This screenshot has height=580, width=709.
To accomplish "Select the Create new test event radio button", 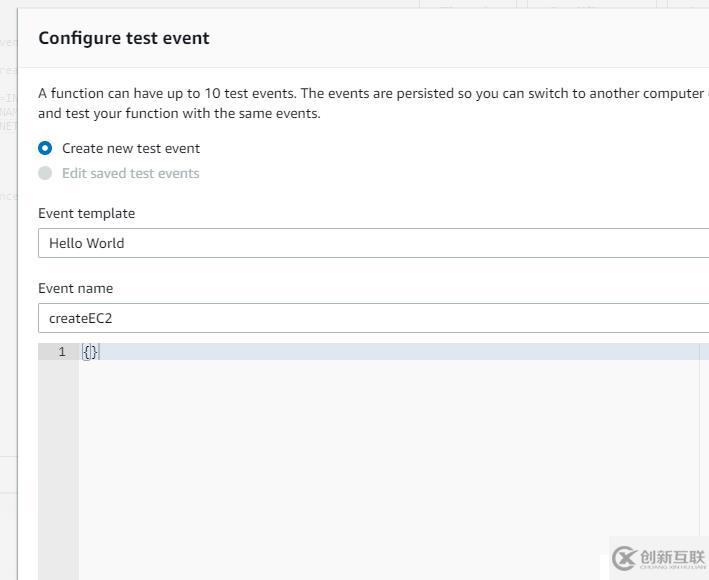I will click(x=45, y=148).
